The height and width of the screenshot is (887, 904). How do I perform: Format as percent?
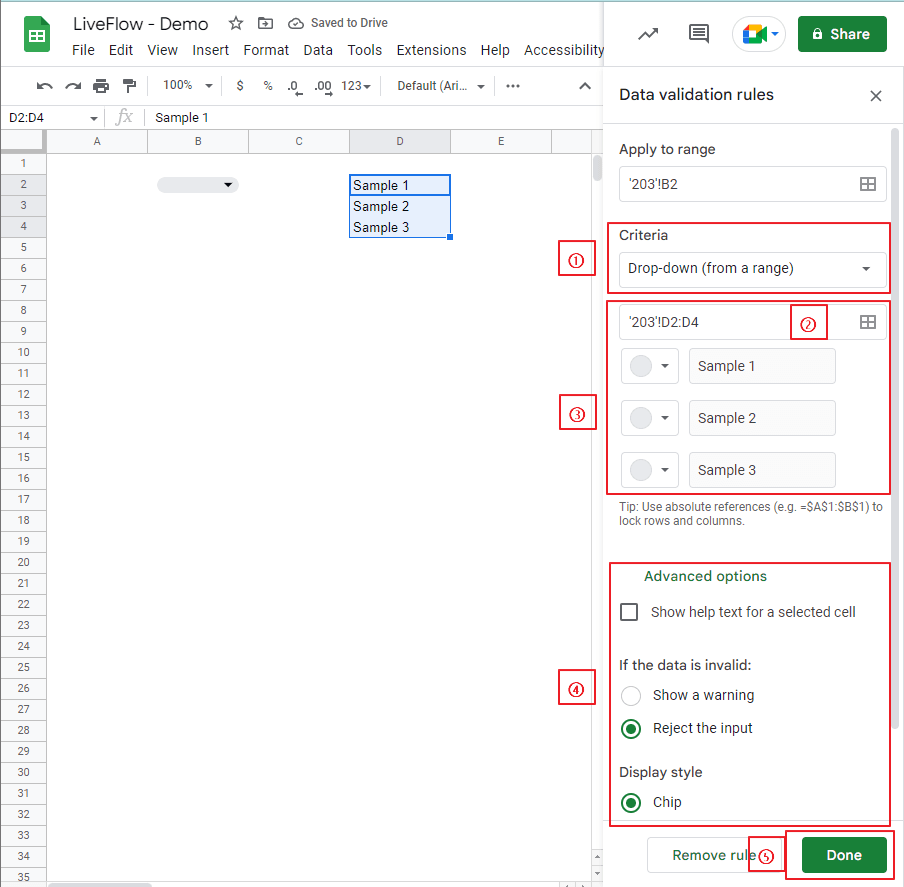coord(268,86)
